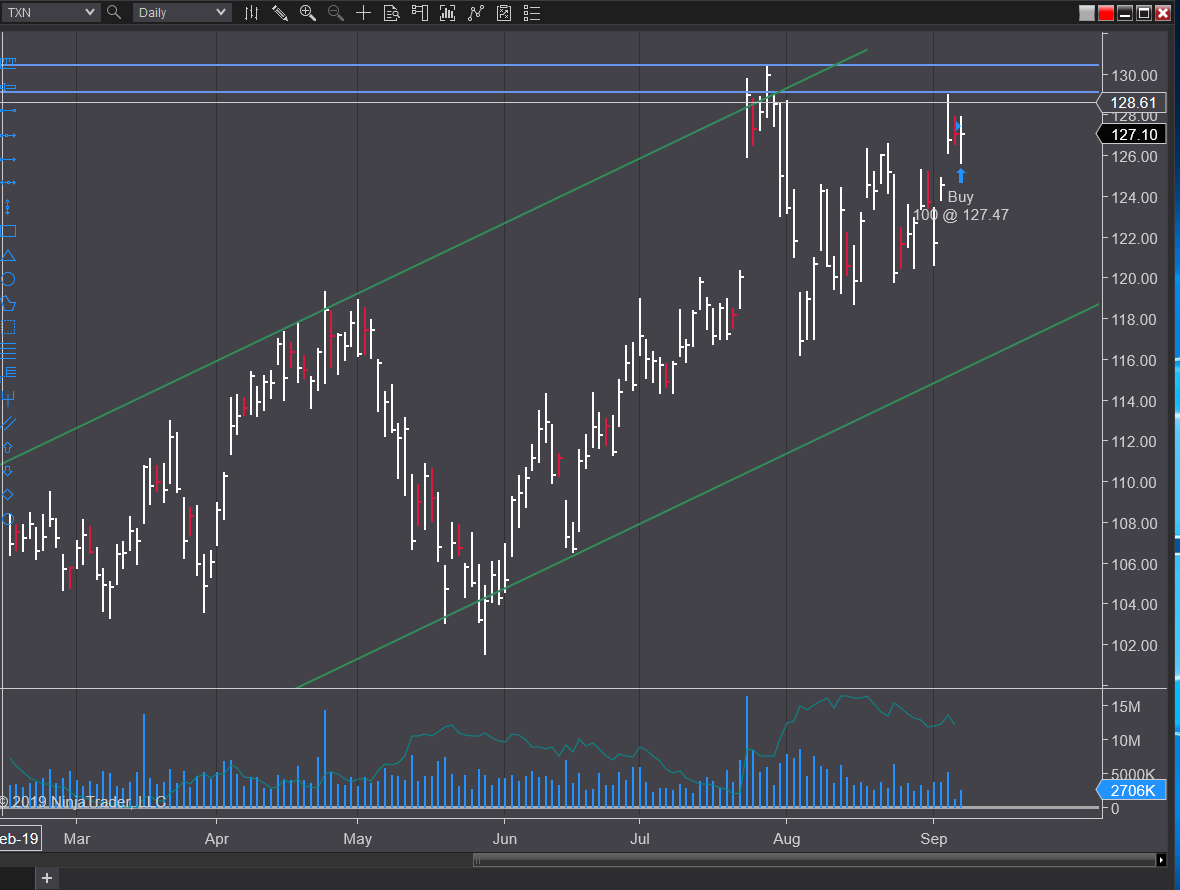Open the Daily interval selector dropdown
This screenshot has width=1180, height=890.
(181, 12)
